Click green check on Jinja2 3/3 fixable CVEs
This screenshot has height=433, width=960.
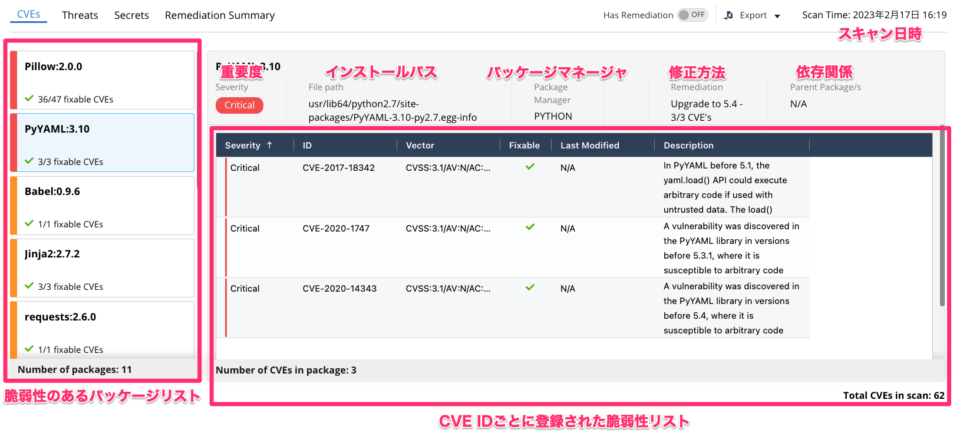29,286
